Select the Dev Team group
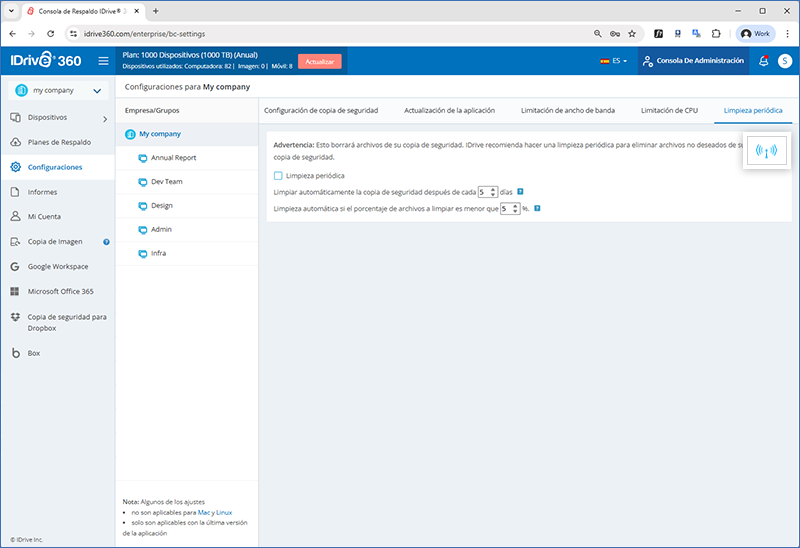800x548 pixels. coord(166,181)
